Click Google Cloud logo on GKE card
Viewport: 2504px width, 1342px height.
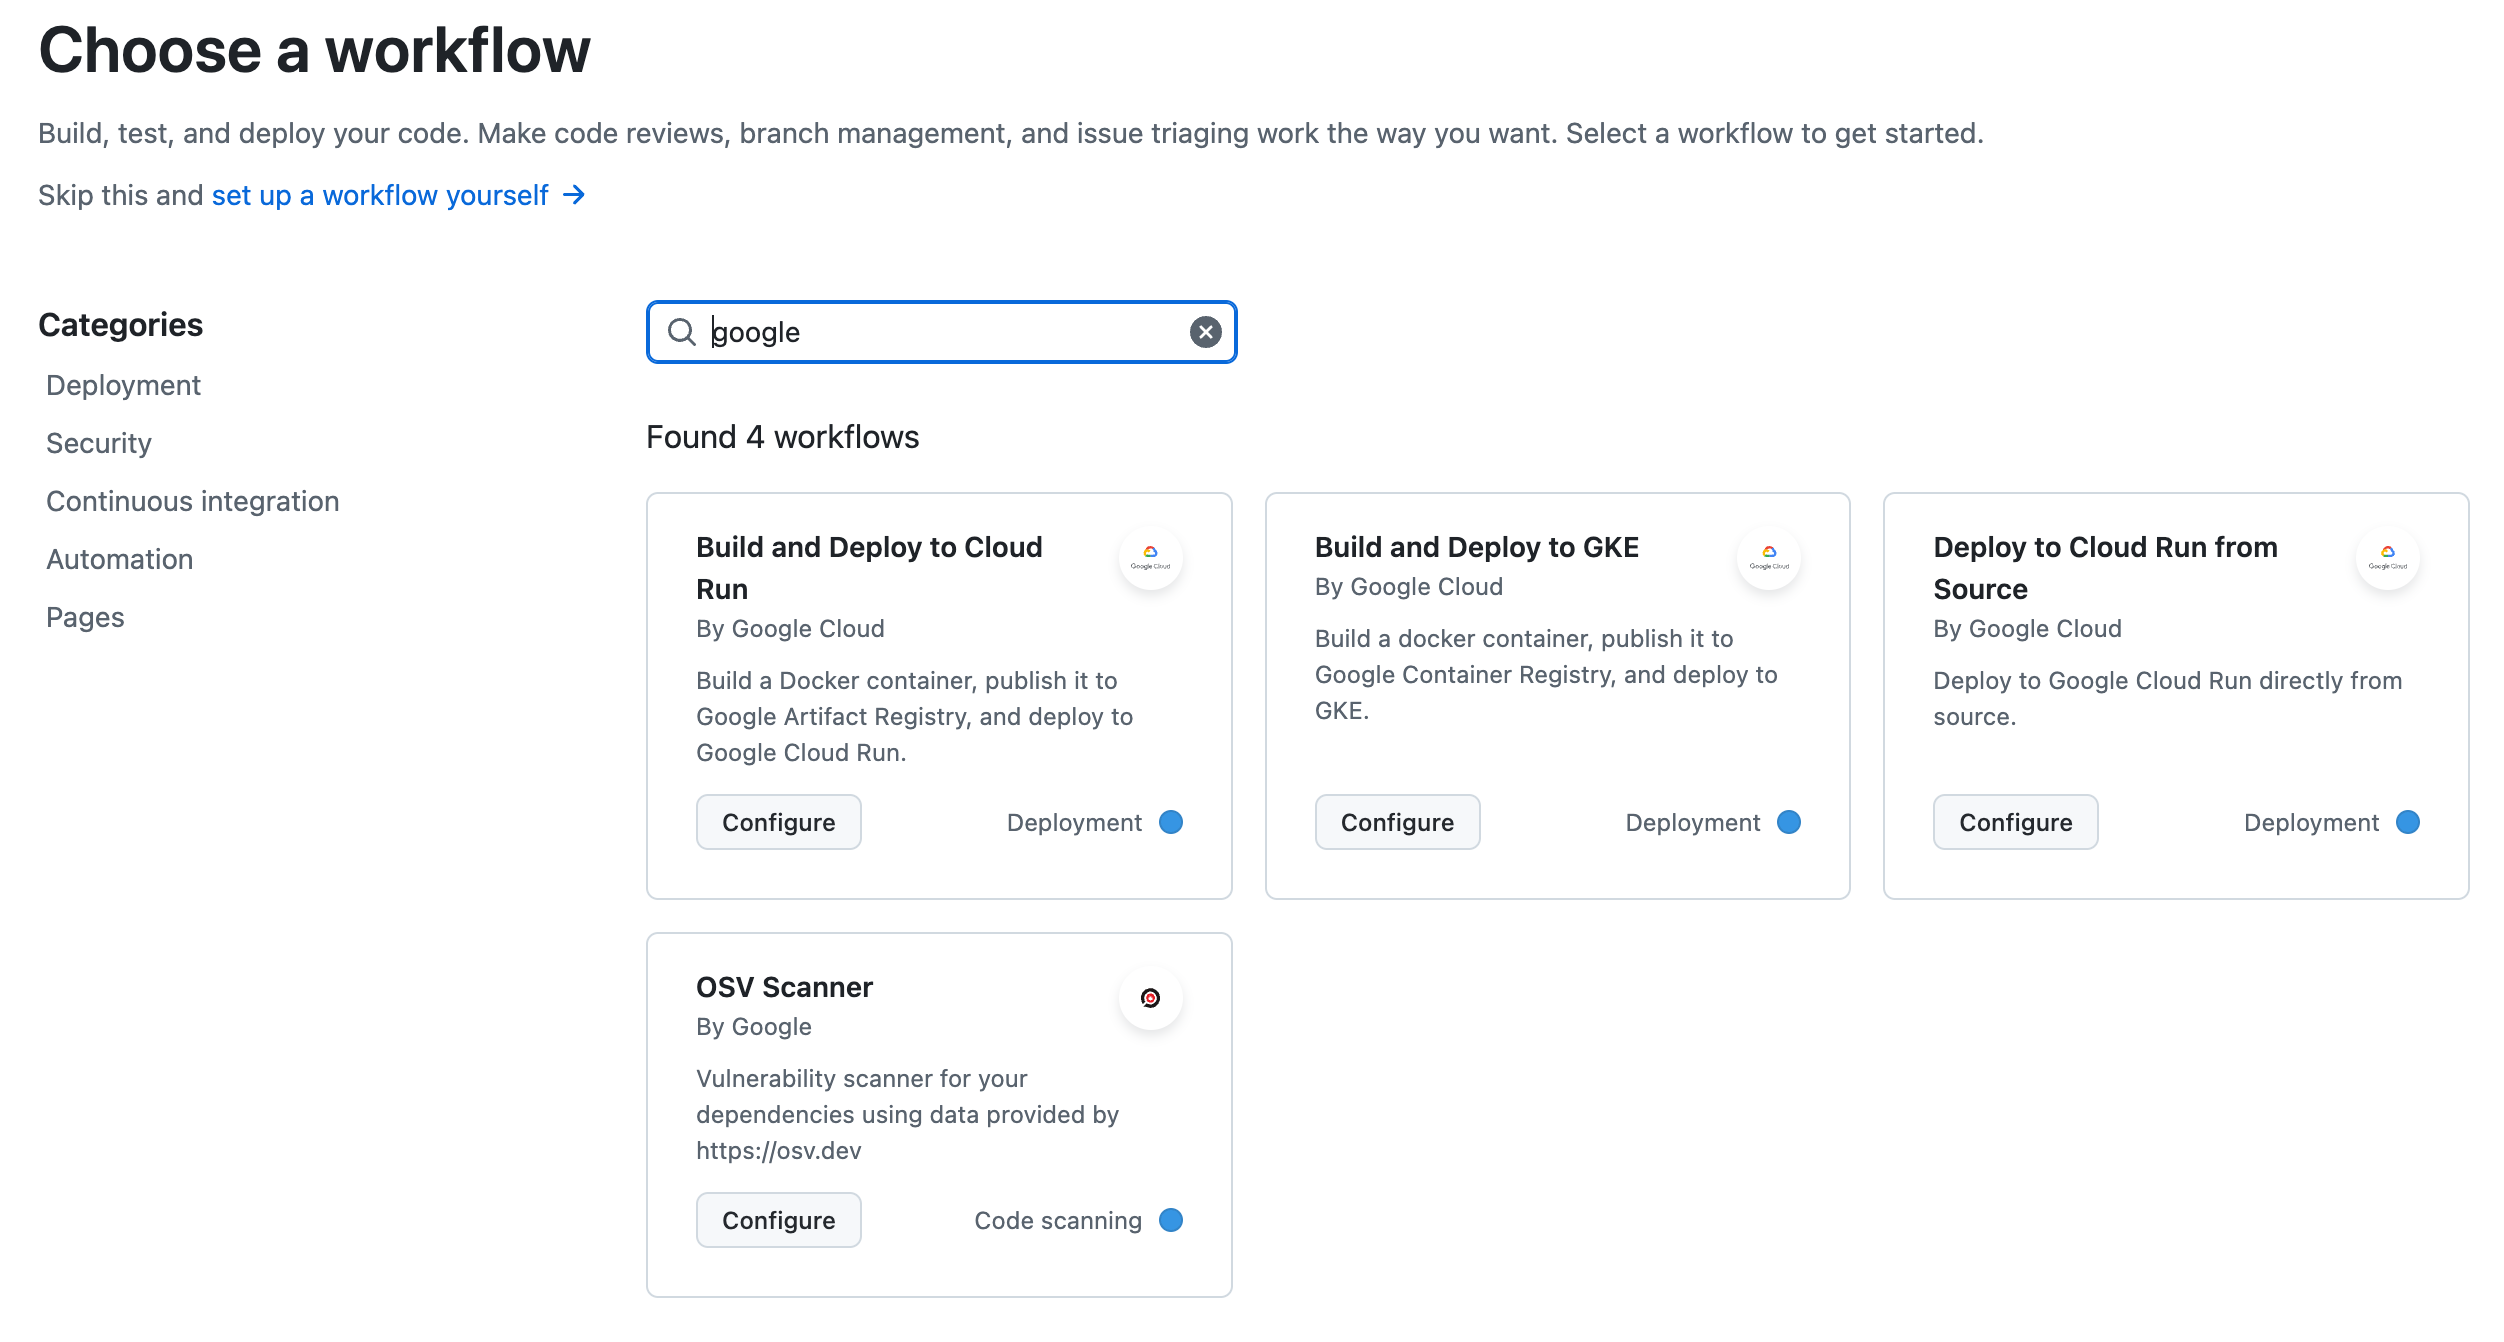click(x=1768, y=557)
